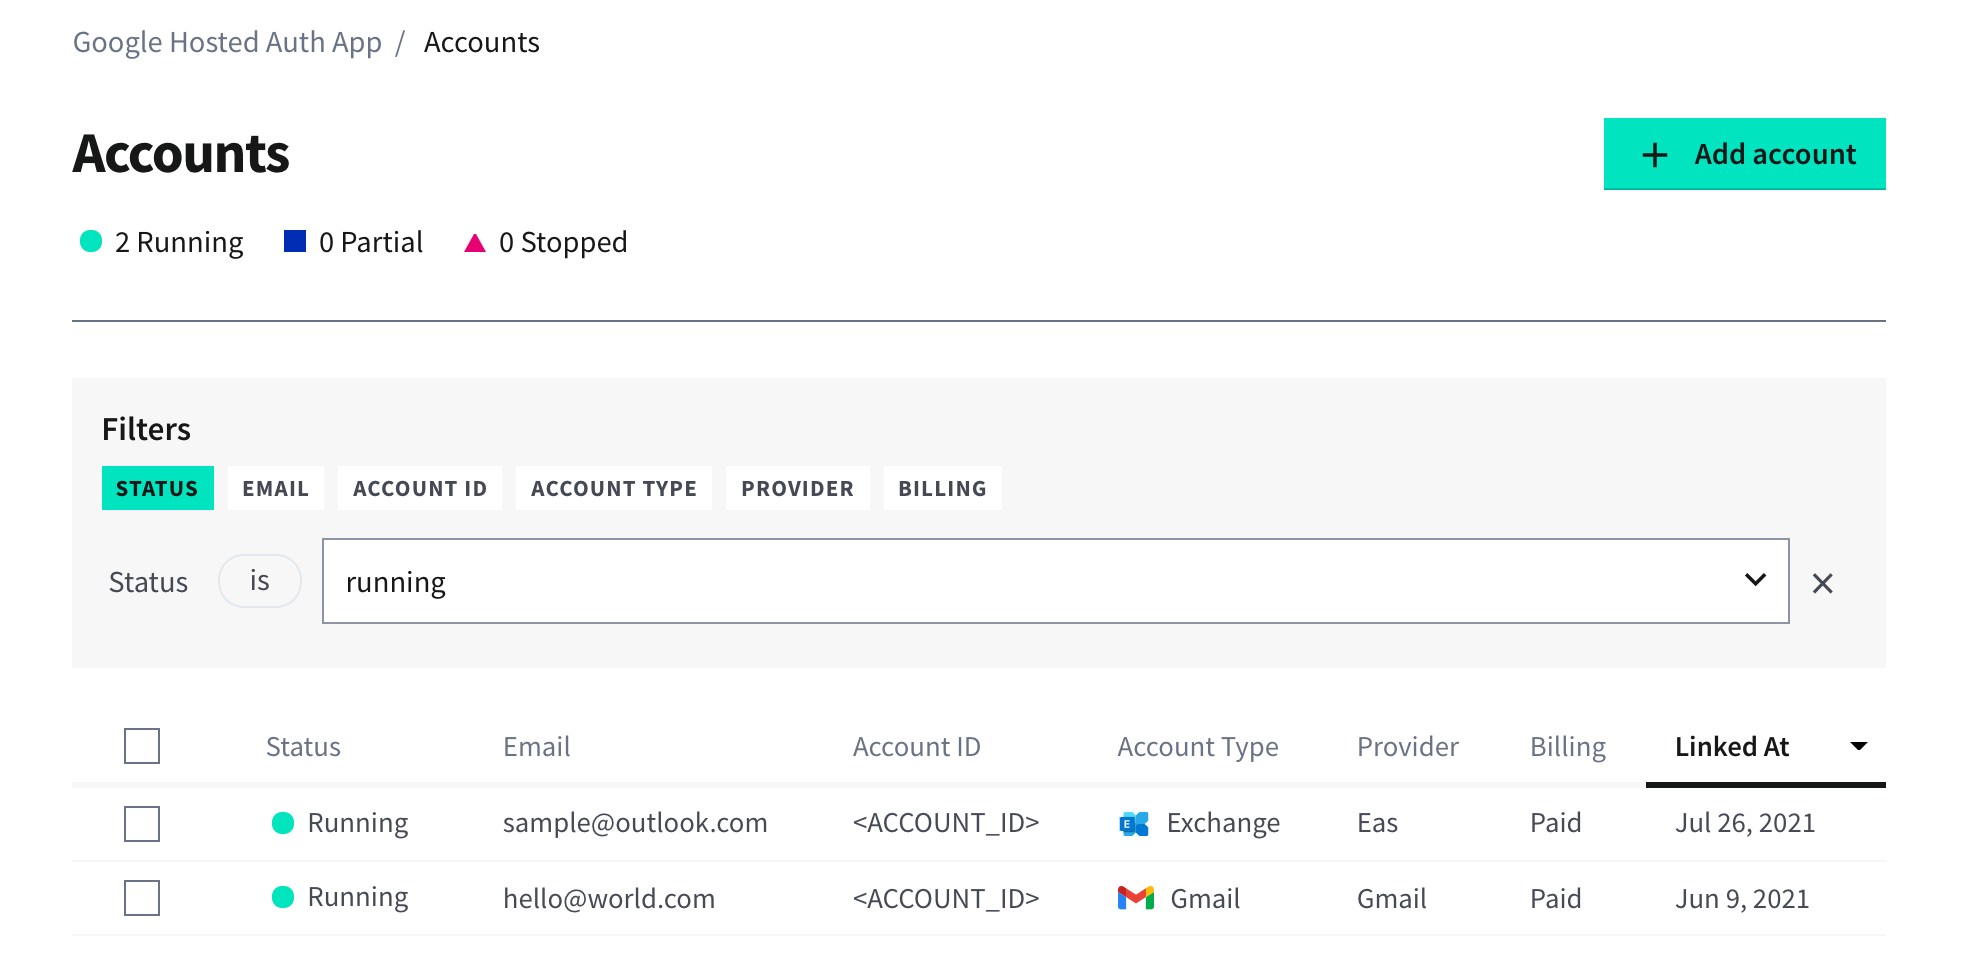Click the Add account button
This screenshot has width=1968, height=966.
pyautogui.click(x=1744, y=154)
